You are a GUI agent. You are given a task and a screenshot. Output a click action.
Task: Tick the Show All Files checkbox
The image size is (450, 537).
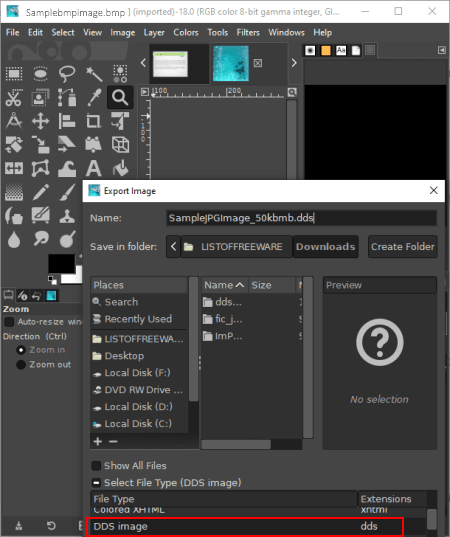click(96, 466)
